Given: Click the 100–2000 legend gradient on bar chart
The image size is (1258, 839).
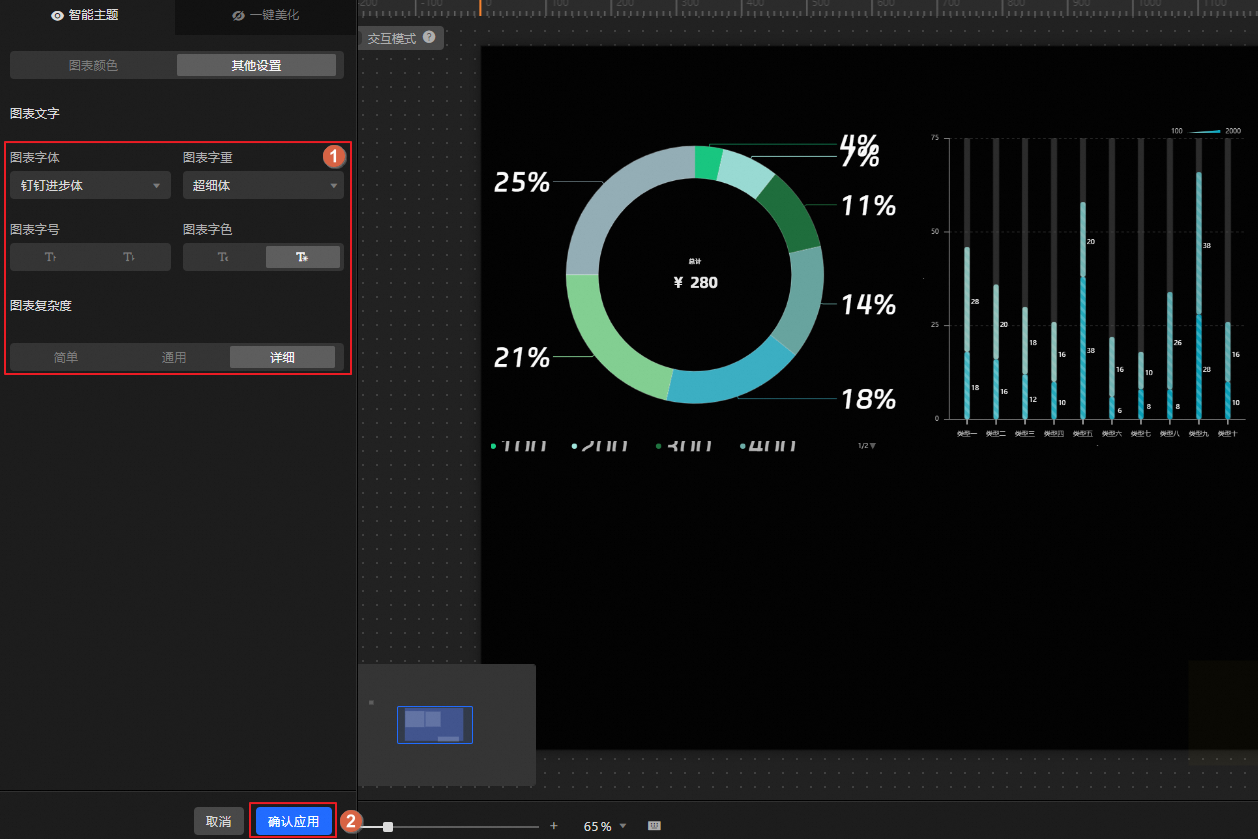Looking at the screenshot, I should 1205,131.
